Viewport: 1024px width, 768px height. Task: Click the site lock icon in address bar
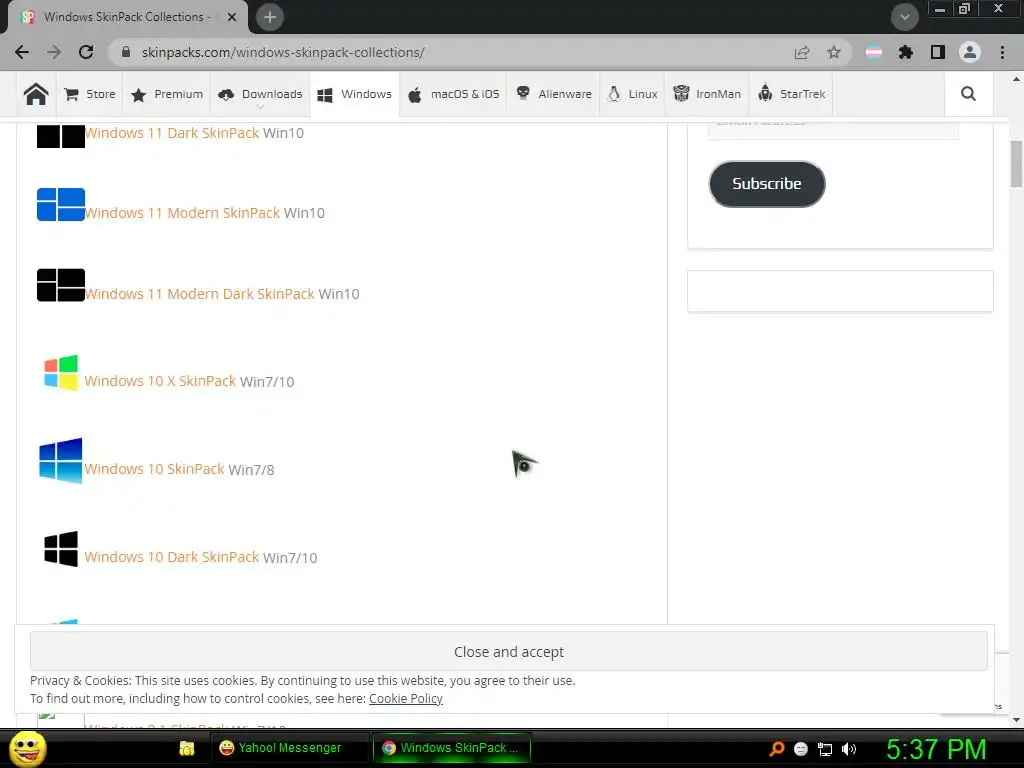click(126, 52)
